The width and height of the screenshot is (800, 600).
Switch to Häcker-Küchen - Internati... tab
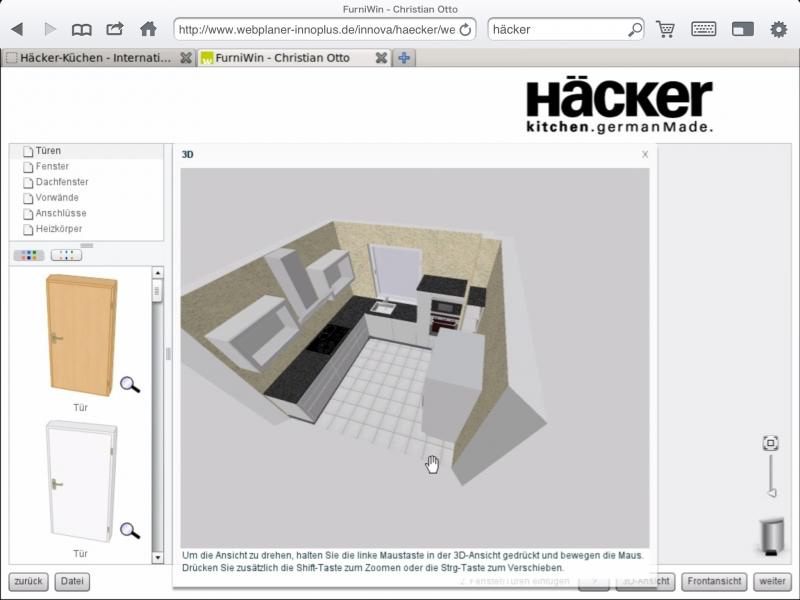coord(95,58)
